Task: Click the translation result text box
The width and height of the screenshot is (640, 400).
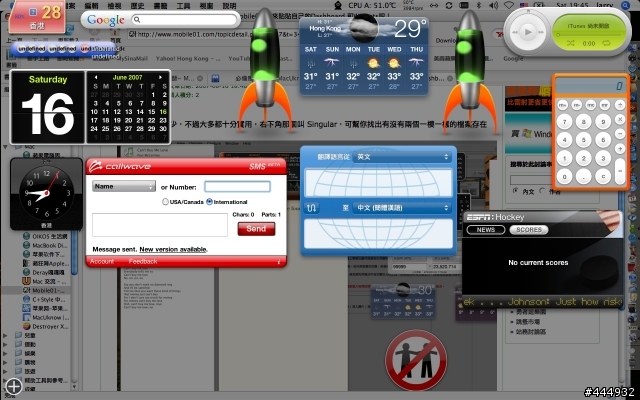Action: tap(378, 234)
